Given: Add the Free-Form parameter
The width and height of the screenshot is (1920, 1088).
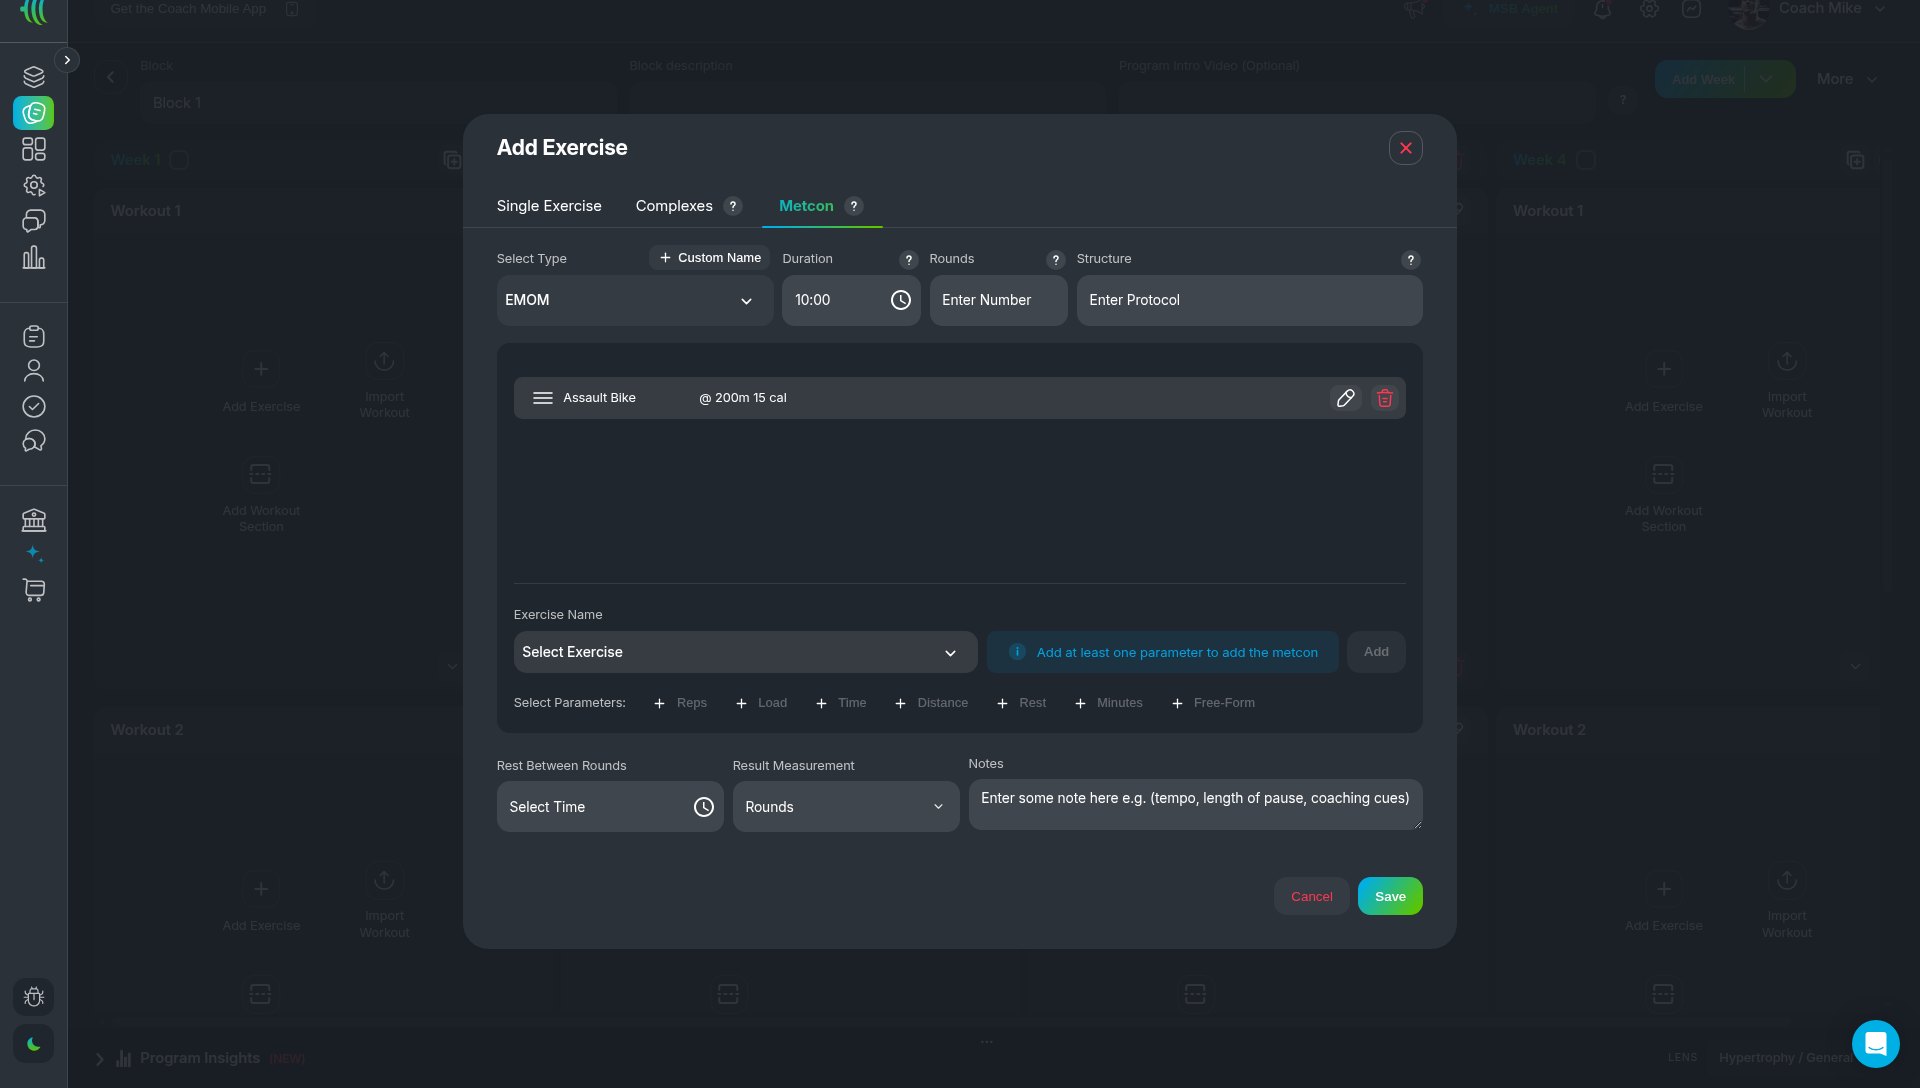Looking at the screenshot, I should 1213,703.
